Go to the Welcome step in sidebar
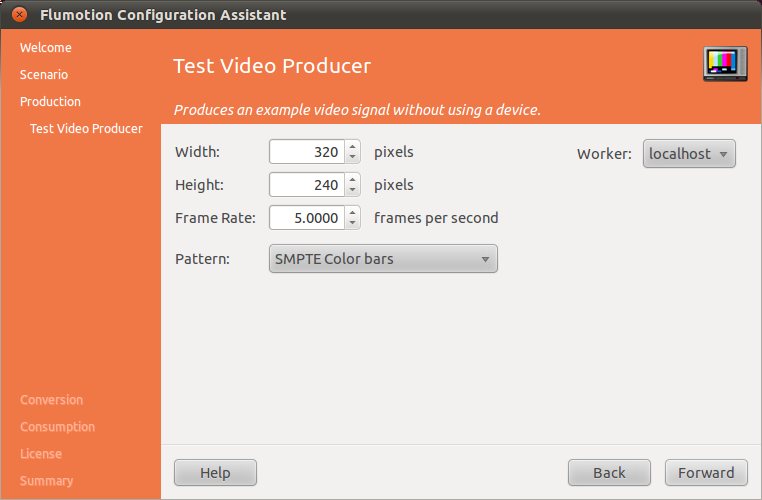Screen dimensions: 762x500 pos(46,48)
